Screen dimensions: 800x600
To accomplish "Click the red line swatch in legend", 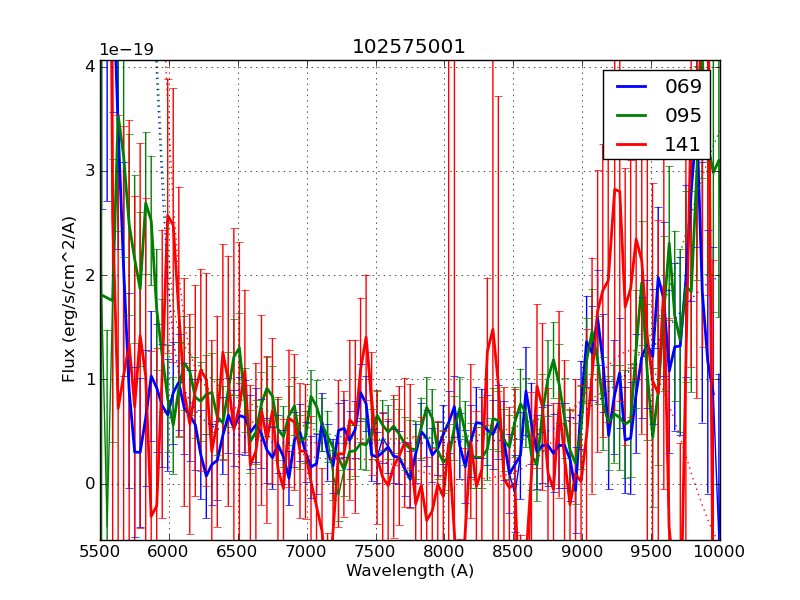I will 632,144.
